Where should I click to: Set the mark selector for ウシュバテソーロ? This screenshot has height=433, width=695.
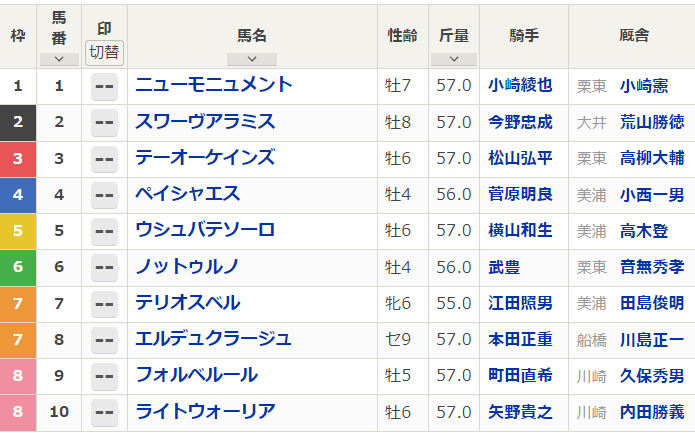coord(104,231)
